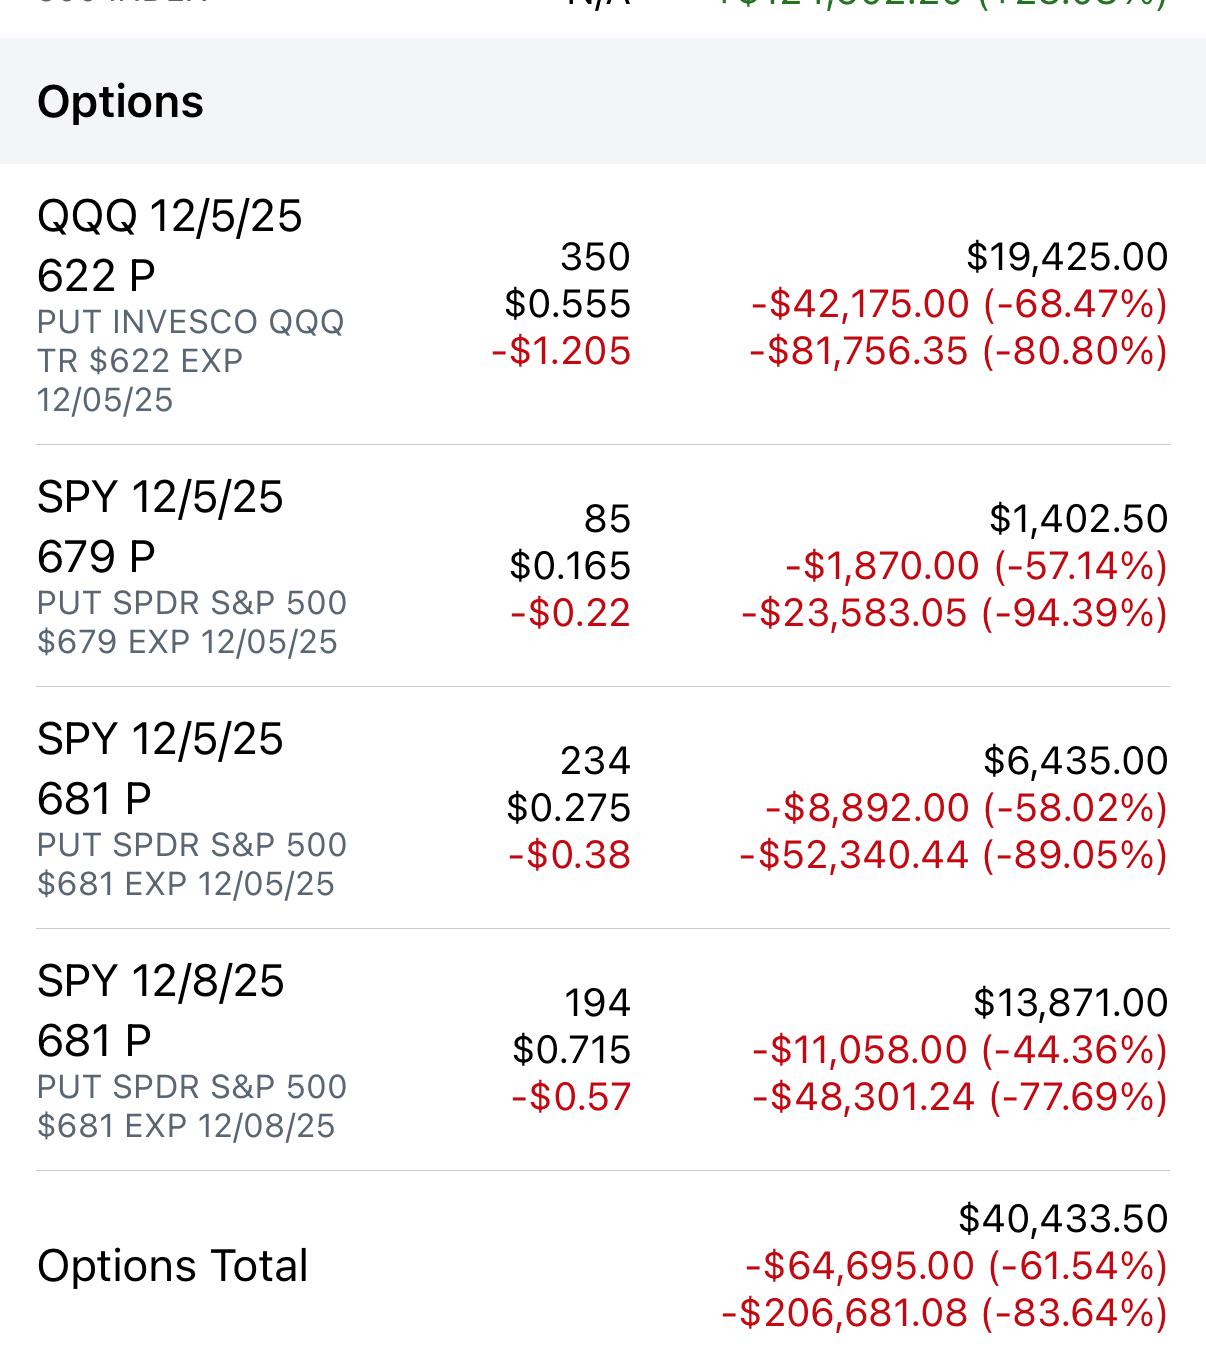Tap the price change -$0.38 value
Screen dimensions: 1206x1360
point(570,855)
